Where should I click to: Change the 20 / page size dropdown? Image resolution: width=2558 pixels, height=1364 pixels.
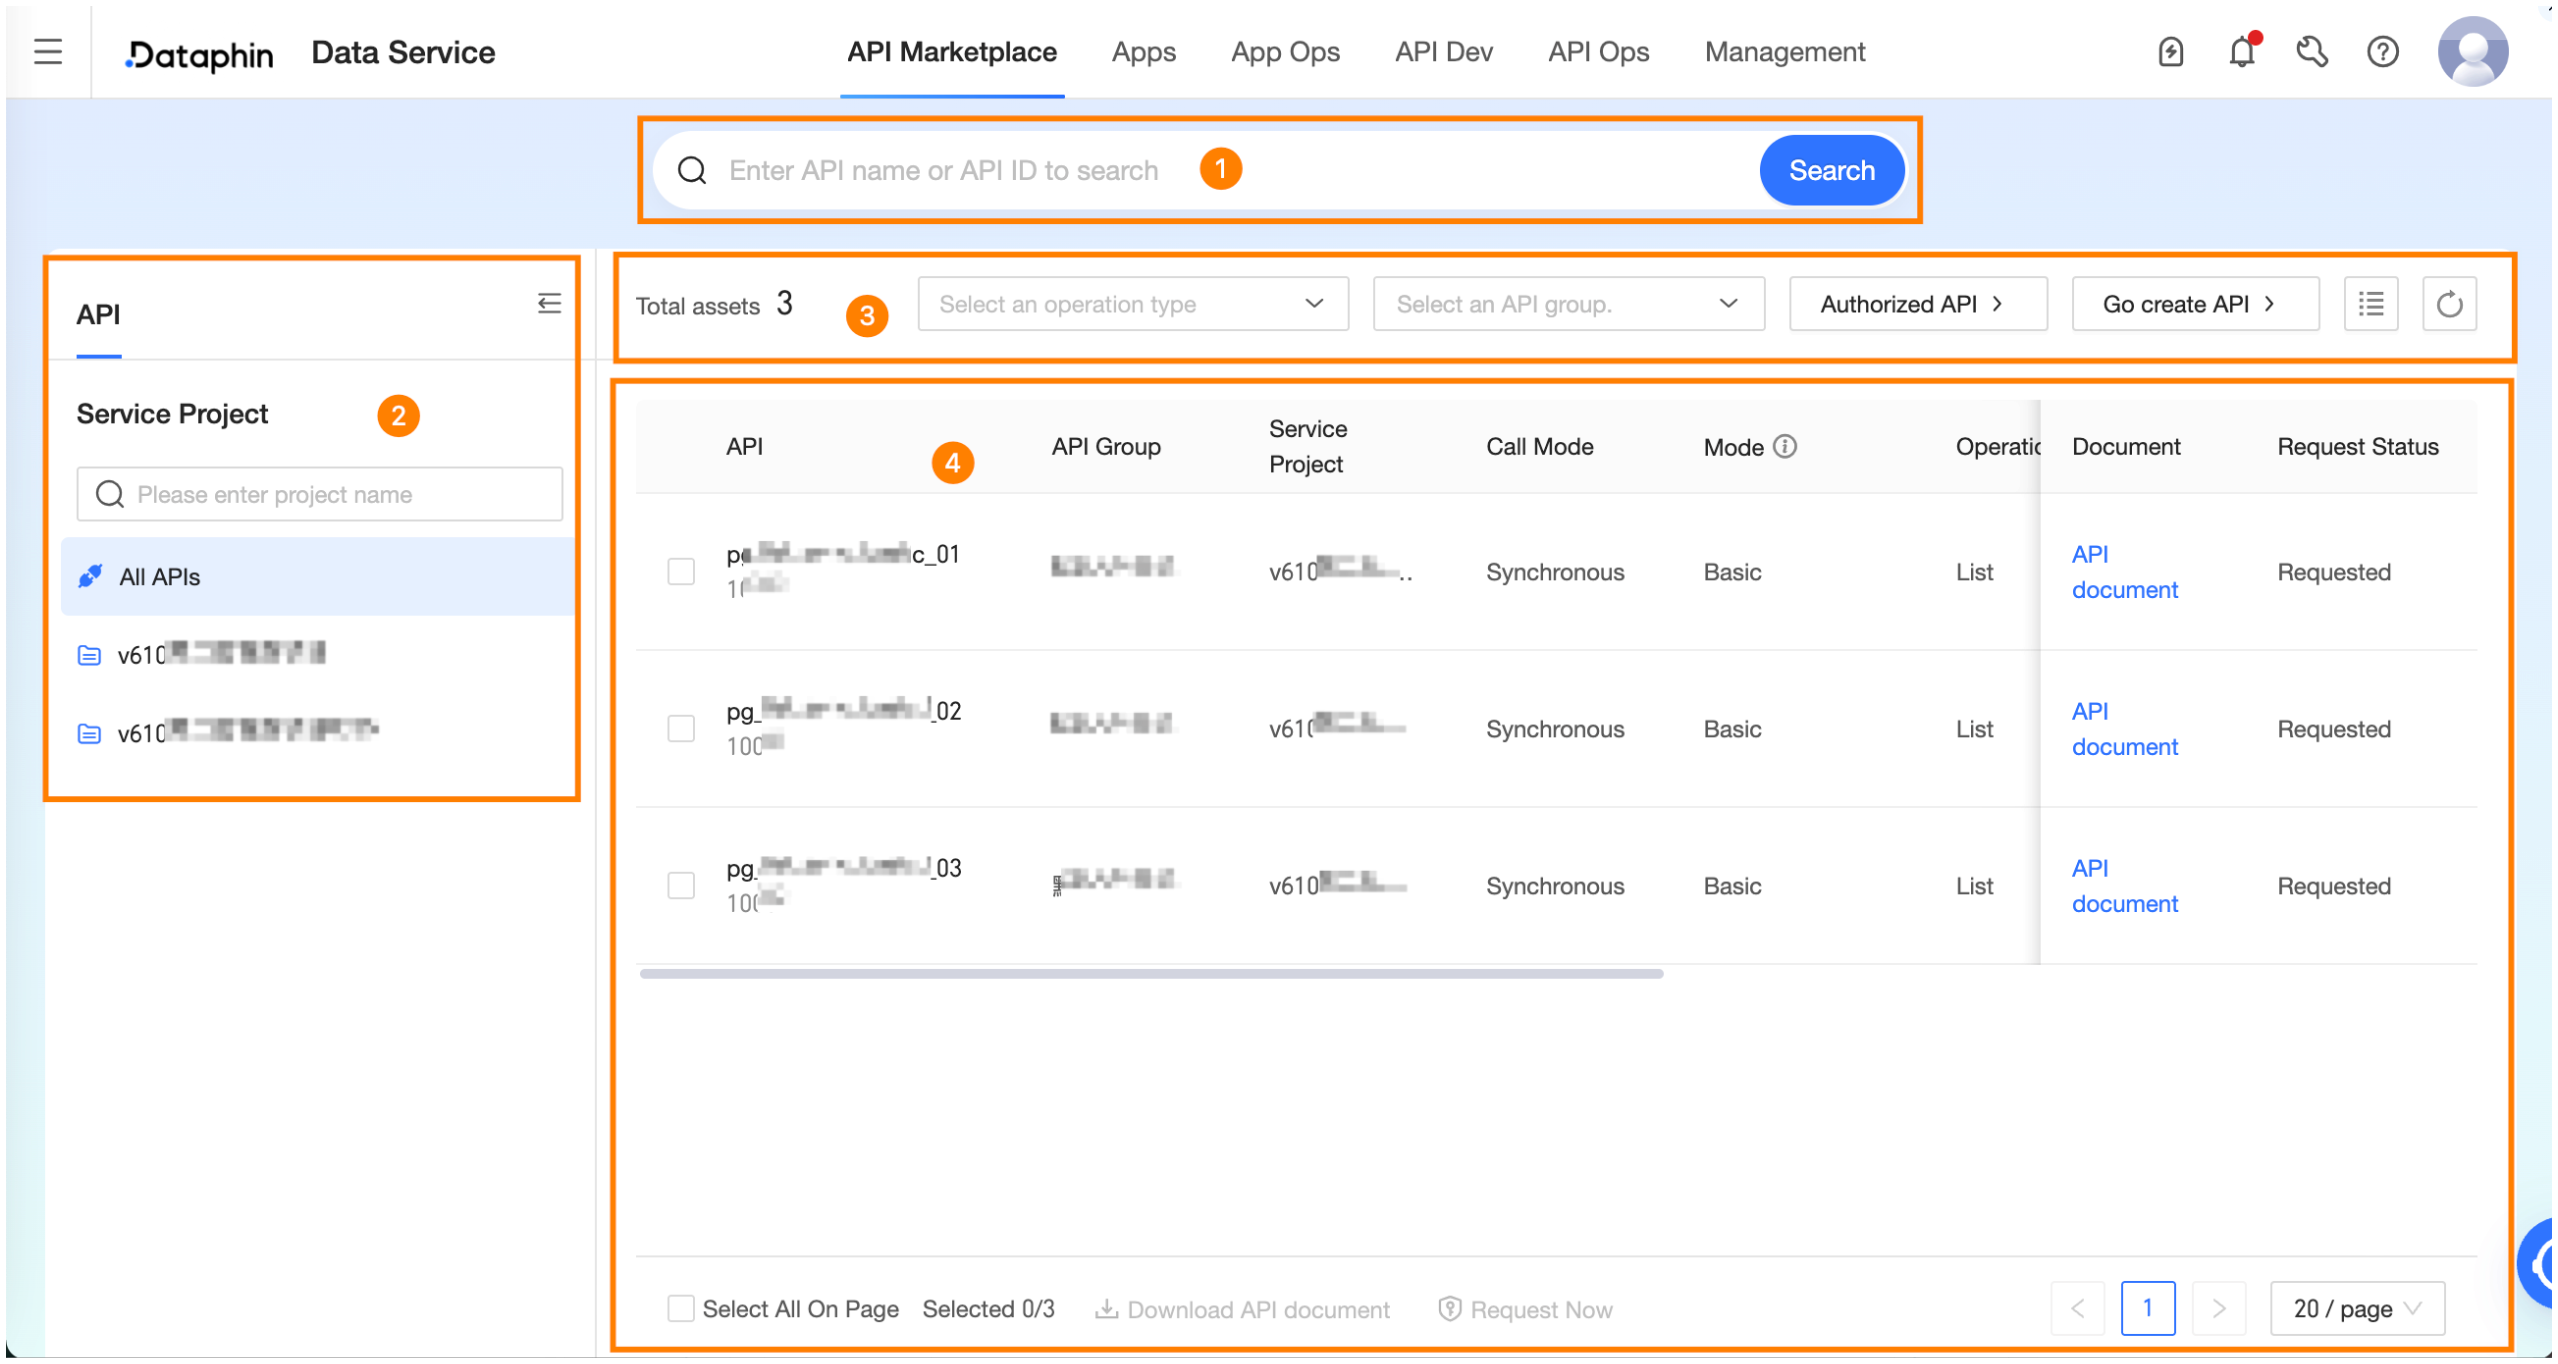2358,1310
